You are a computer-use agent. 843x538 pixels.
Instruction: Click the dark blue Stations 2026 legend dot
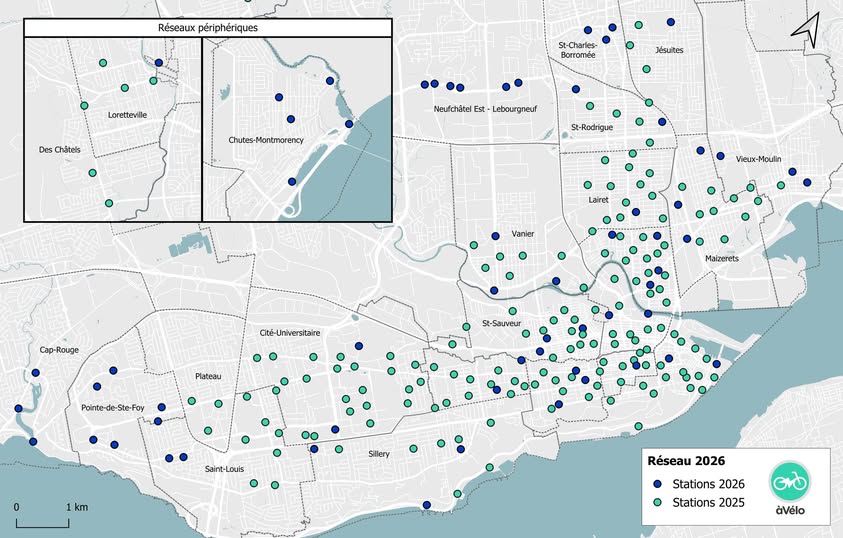click(657, 485)
